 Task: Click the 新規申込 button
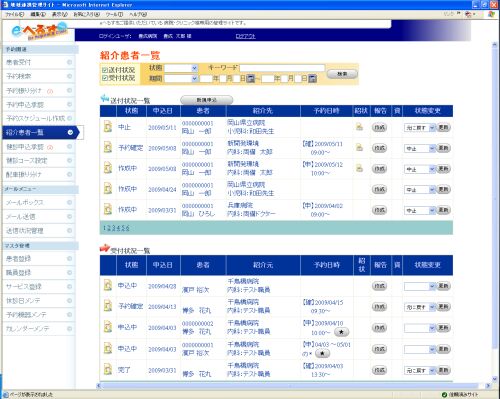point(206,100)
